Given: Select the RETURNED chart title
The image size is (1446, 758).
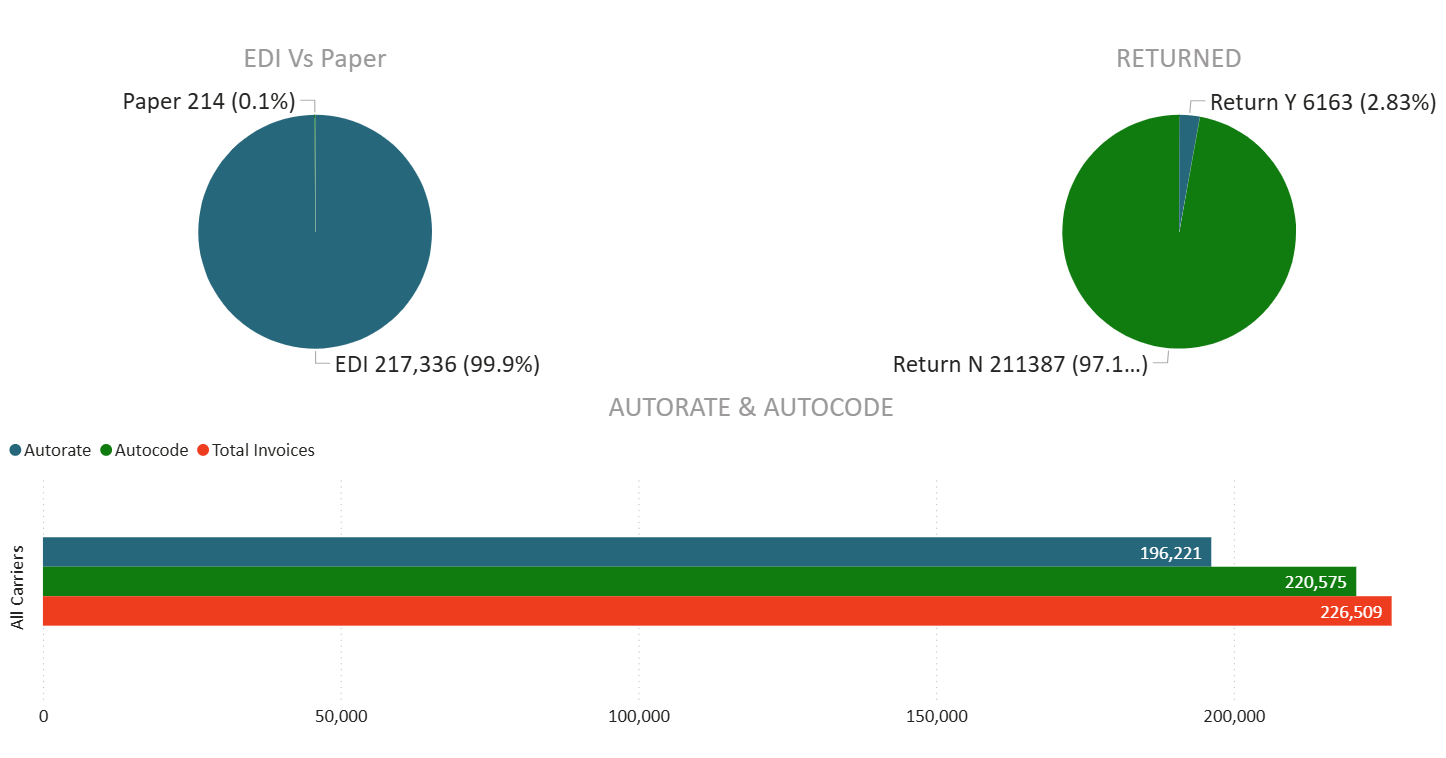Looking at the screenshot, I should 1178,59.
